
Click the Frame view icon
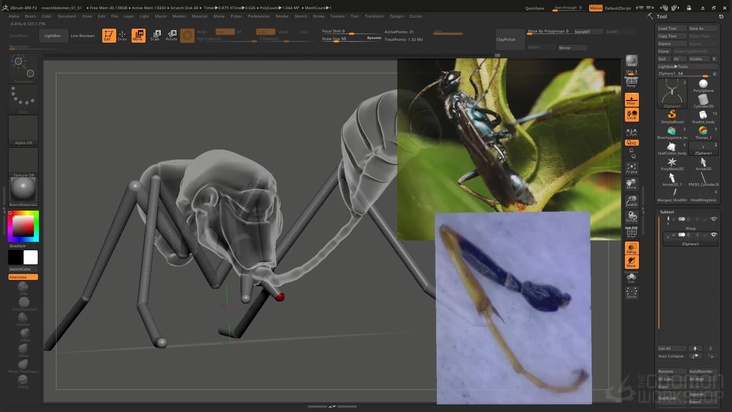(x=632, y=168)
